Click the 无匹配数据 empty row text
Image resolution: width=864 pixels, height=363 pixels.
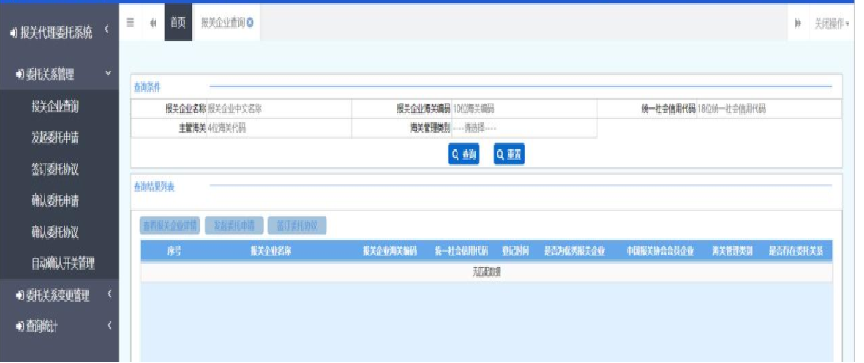coord(486,272)
